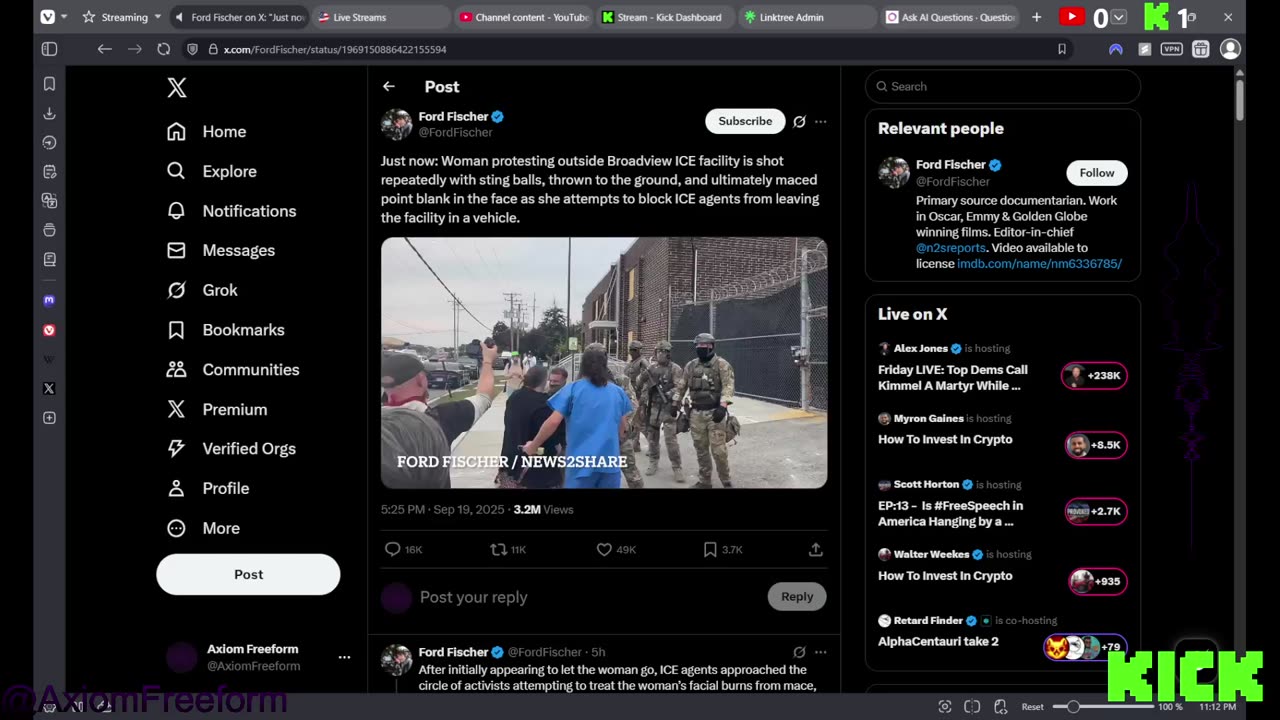The height and width of the screenshot is (720, 1280).
Task: Select the Ford Fischer on X tab
Action: (240, 17)
